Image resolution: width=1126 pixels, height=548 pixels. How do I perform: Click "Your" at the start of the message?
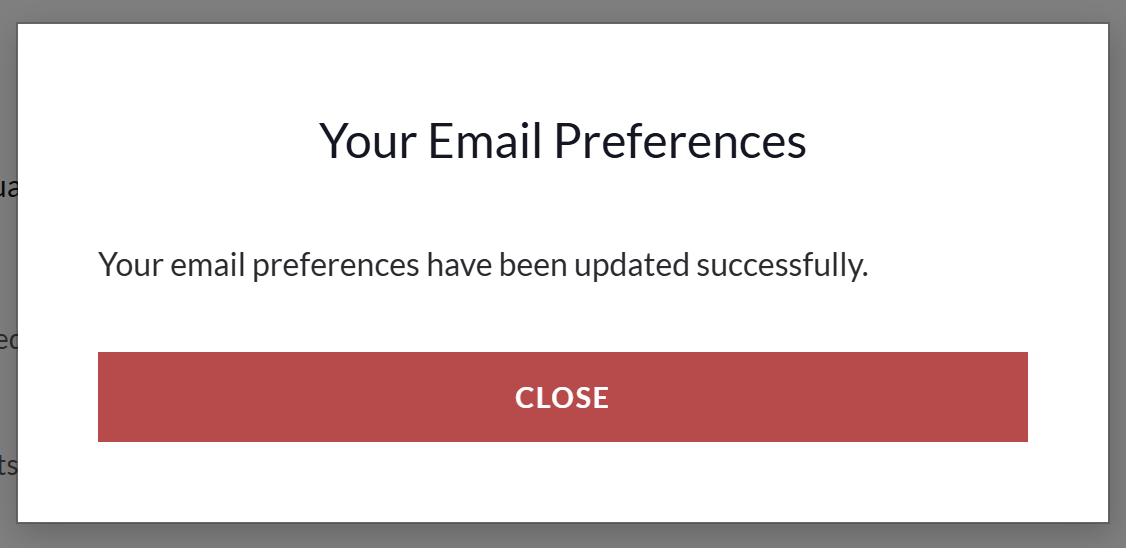(129, 266)
